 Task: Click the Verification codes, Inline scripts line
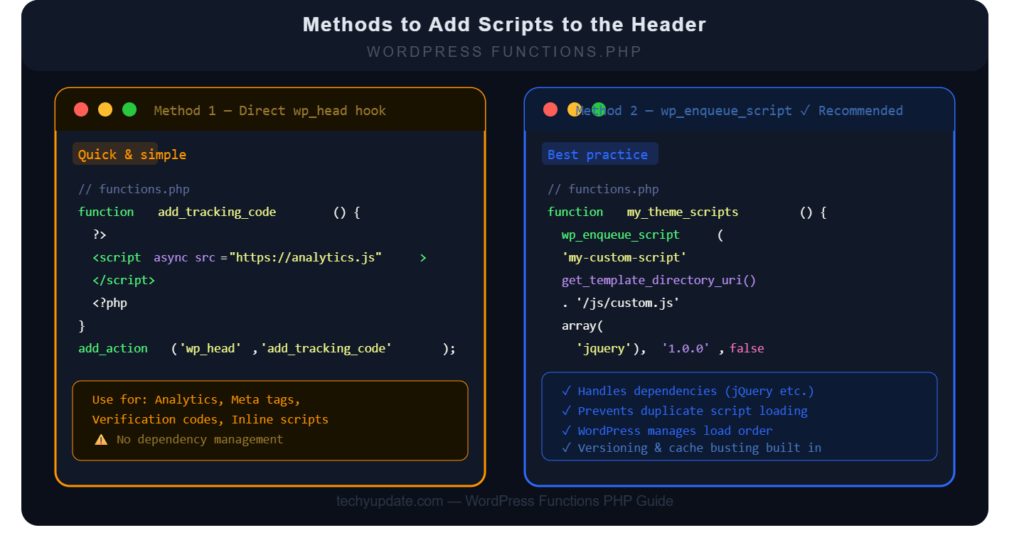(x=210, y=419)
